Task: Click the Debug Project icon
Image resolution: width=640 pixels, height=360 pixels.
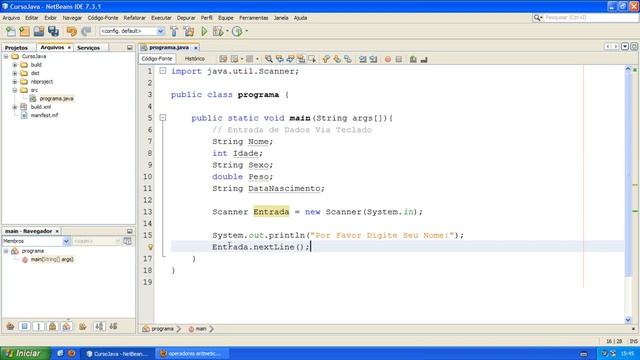Action: 218,31
